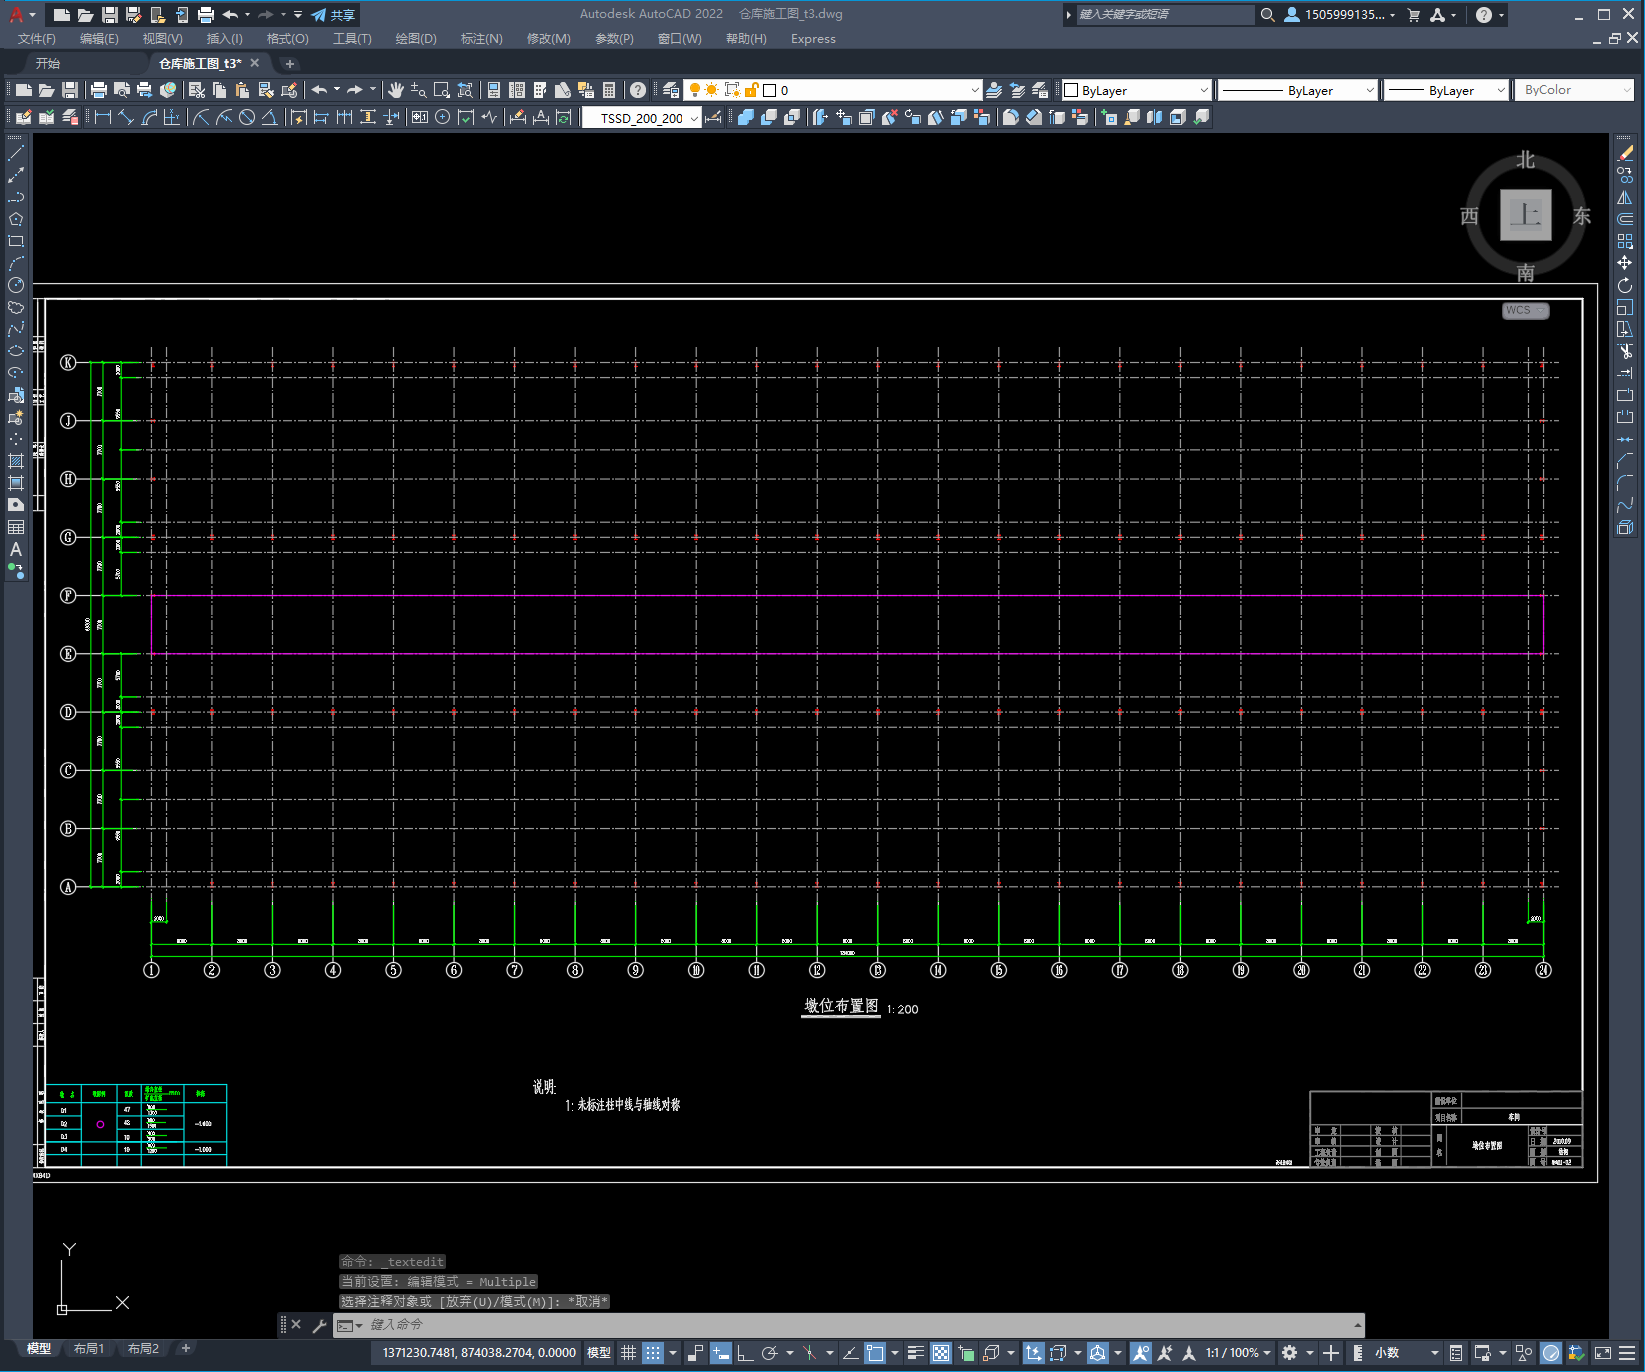Toggle polar tracking in status bar
The height and width of the screenshot is (1372, 1645).
coord(769,1353)
